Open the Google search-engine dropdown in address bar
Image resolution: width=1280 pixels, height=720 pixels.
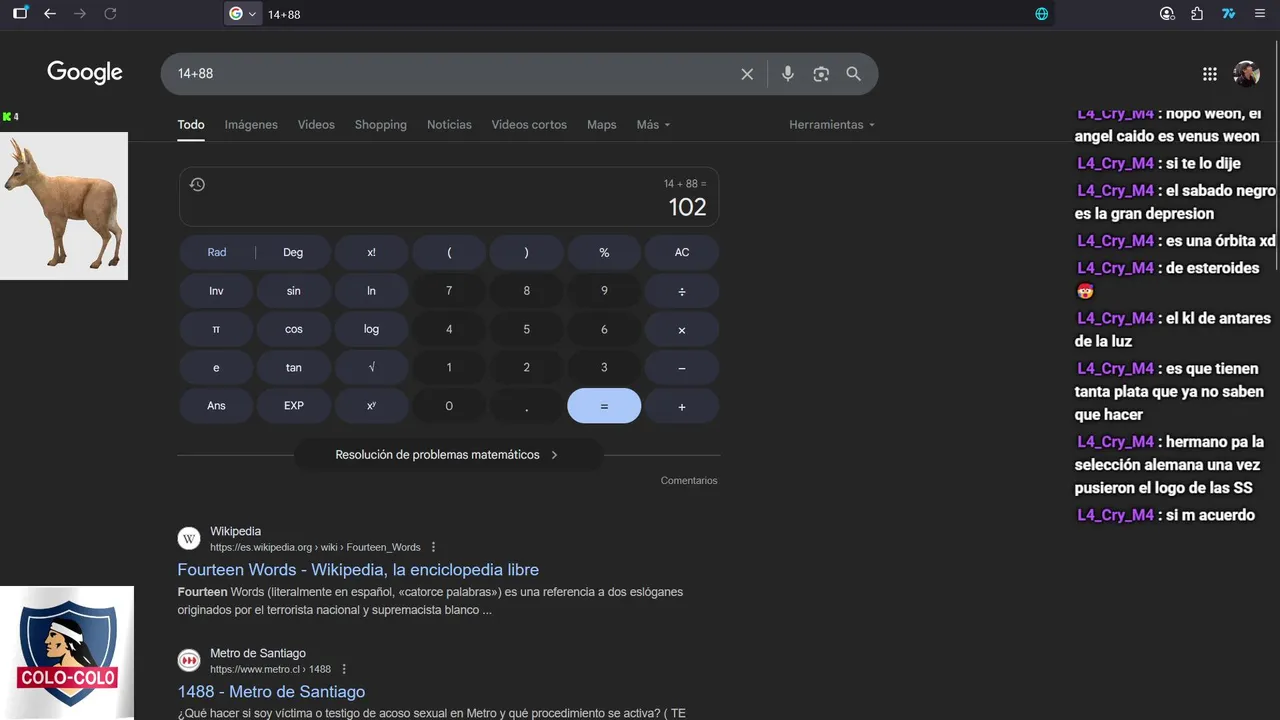pos(243,14)
